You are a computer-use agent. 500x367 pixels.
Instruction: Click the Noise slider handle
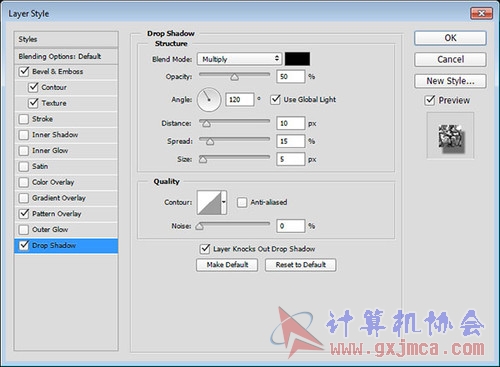click(x=199, y=226)
